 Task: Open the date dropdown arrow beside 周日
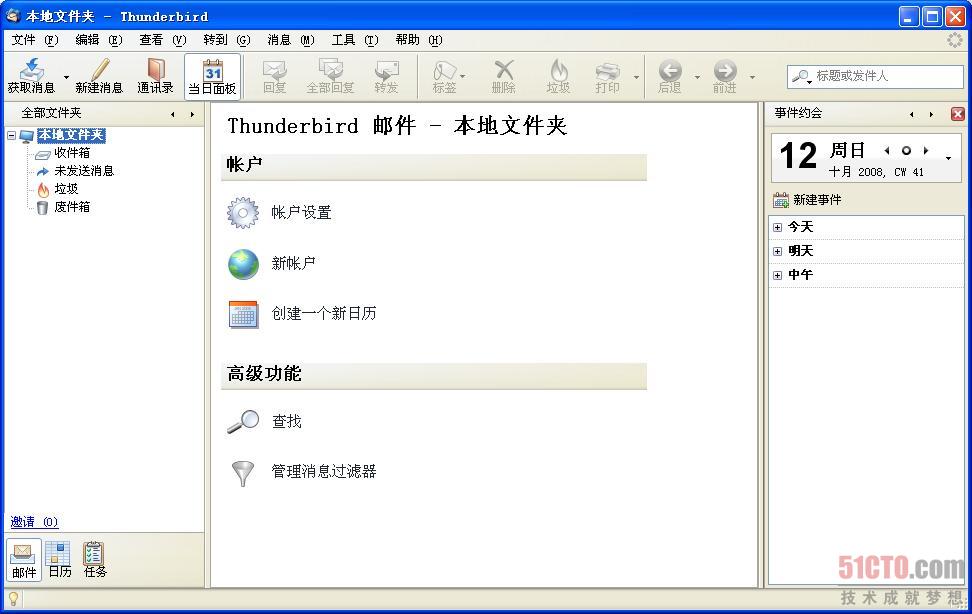coord(948,158)
